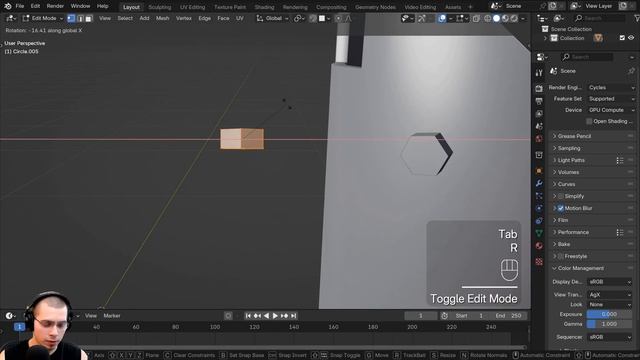Toggle the snapping magnet icon
Screen dimensions: 640x360
click(x=313, y=18)
